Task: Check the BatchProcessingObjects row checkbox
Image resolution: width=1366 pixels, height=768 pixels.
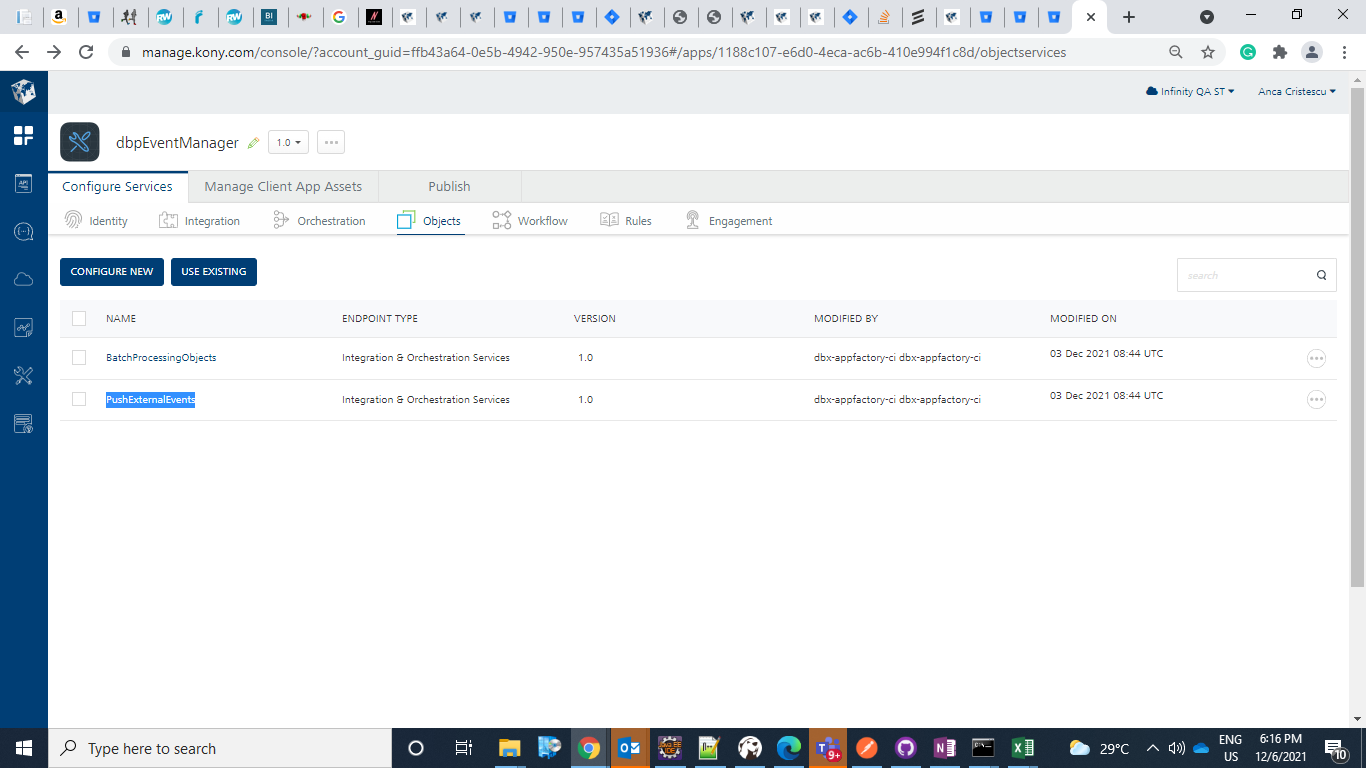Action: [x=79, y=357]
